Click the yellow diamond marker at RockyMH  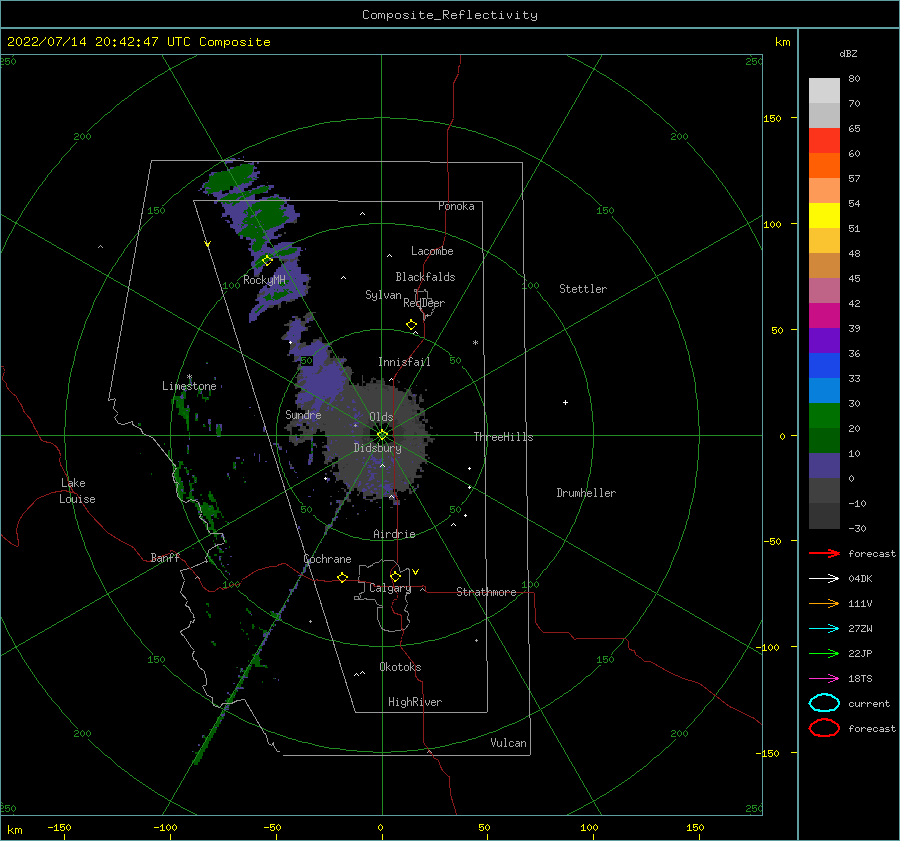click(267, 261)
